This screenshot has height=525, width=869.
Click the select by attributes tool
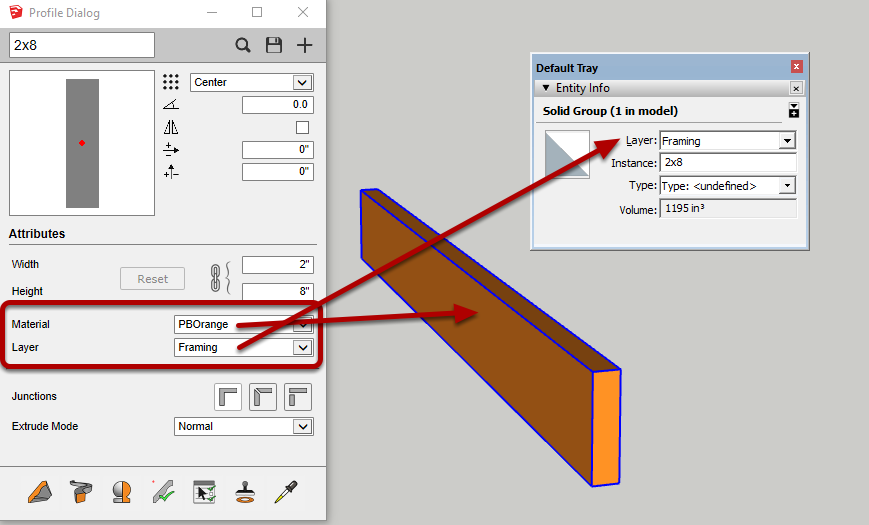tap(204, 492)
